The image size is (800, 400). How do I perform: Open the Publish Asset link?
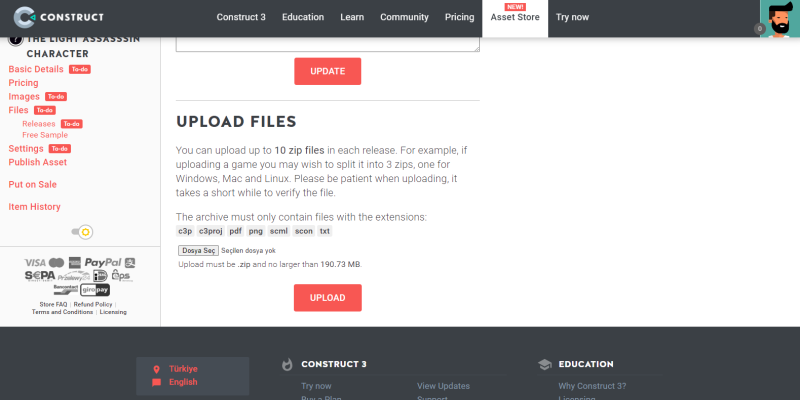[x=38, y=162]
